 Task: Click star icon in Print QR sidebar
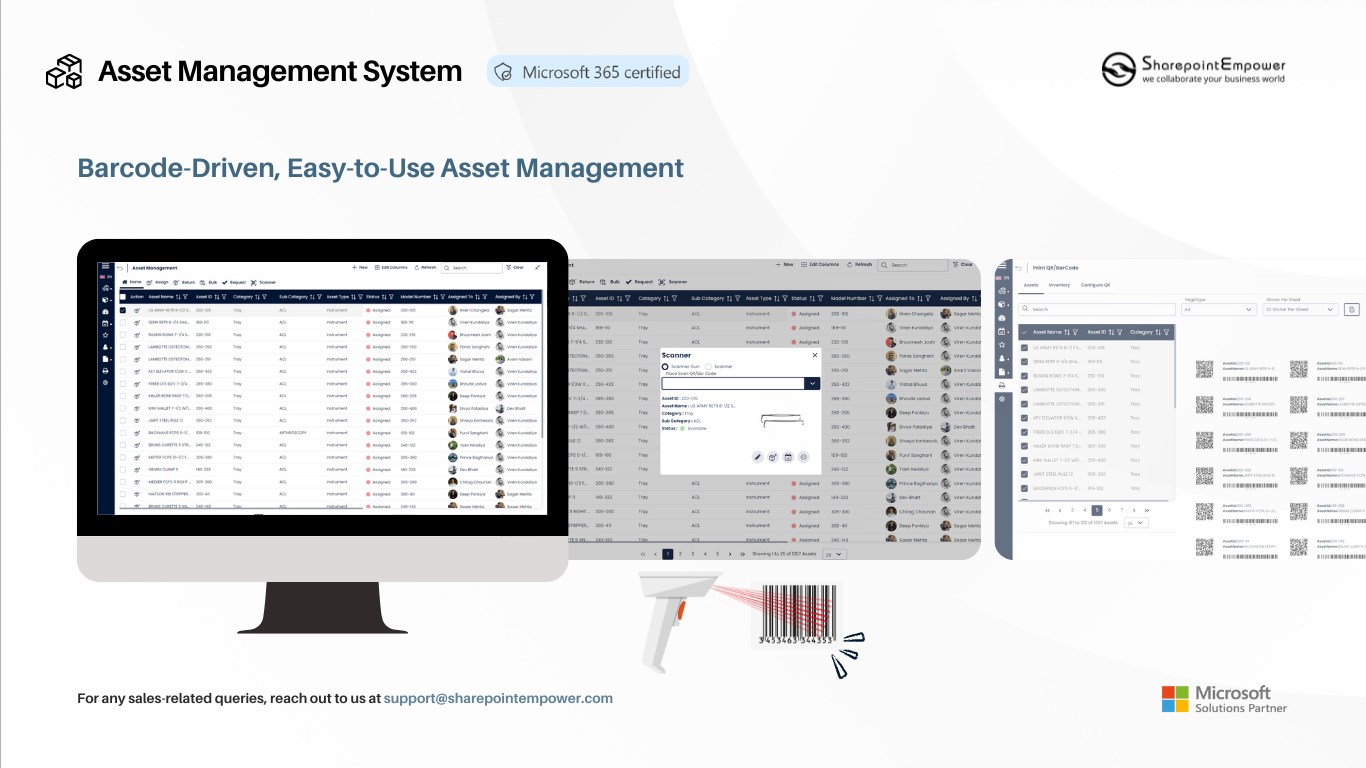(1002, 345)
